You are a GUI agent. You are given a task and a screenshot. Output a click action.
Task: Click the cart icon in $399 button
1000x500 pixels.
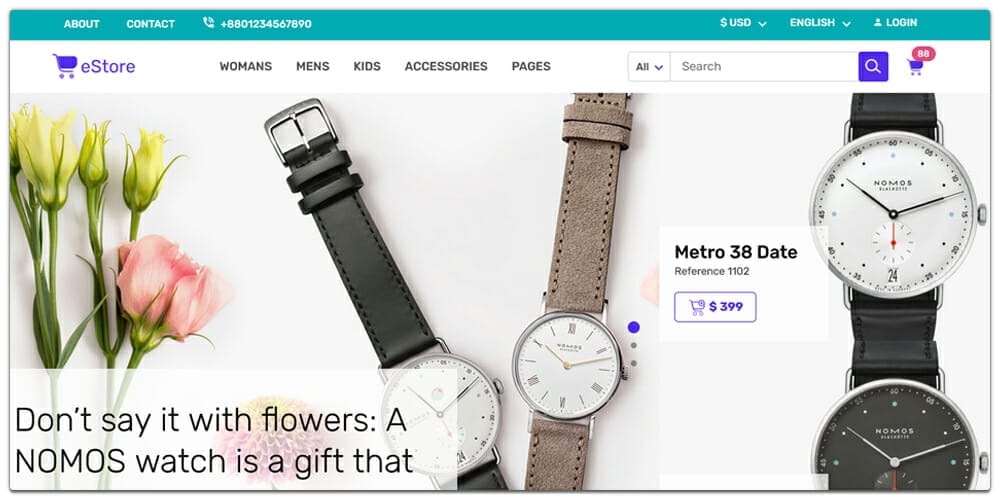tap(697, 307)
